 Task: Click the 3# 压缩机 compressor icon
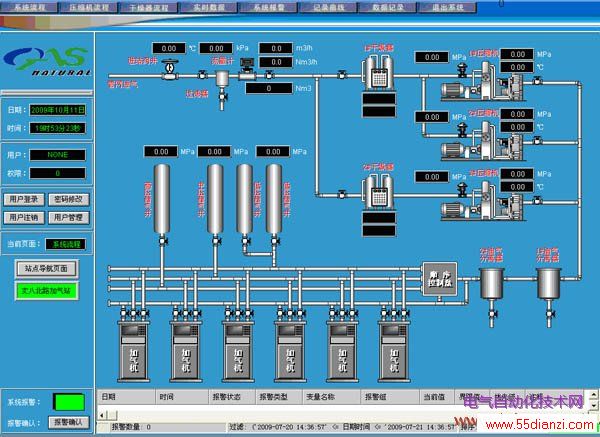tap(483, 202)
